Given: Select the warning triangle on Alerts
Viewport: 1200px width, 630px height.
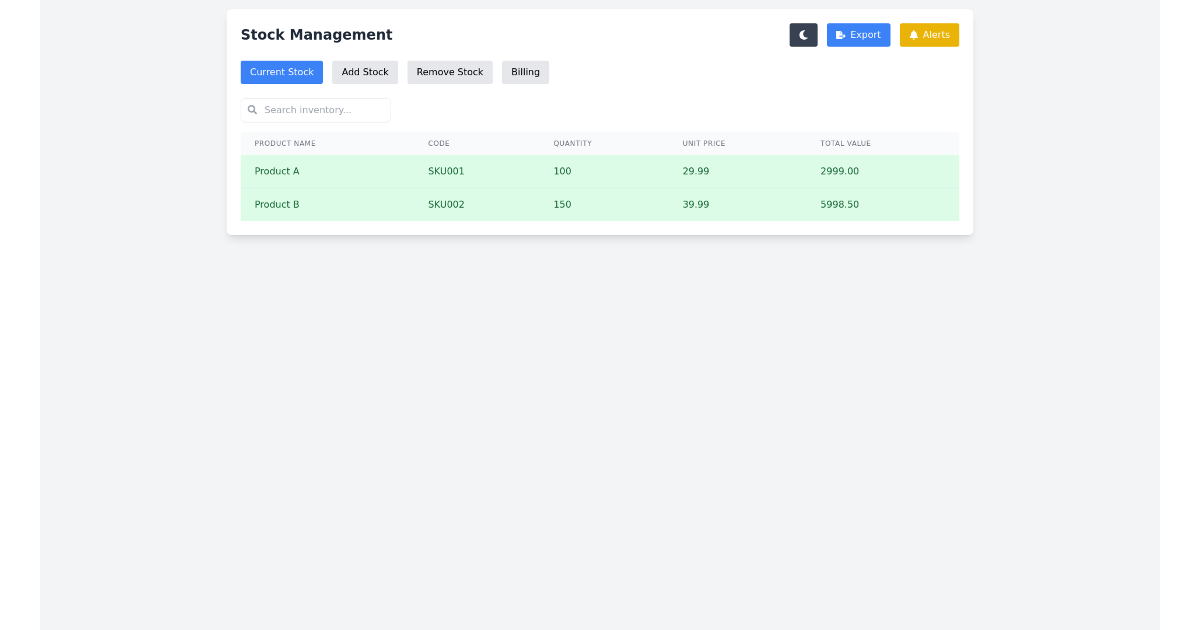Looking at the screenshot, I should (913, 34).
